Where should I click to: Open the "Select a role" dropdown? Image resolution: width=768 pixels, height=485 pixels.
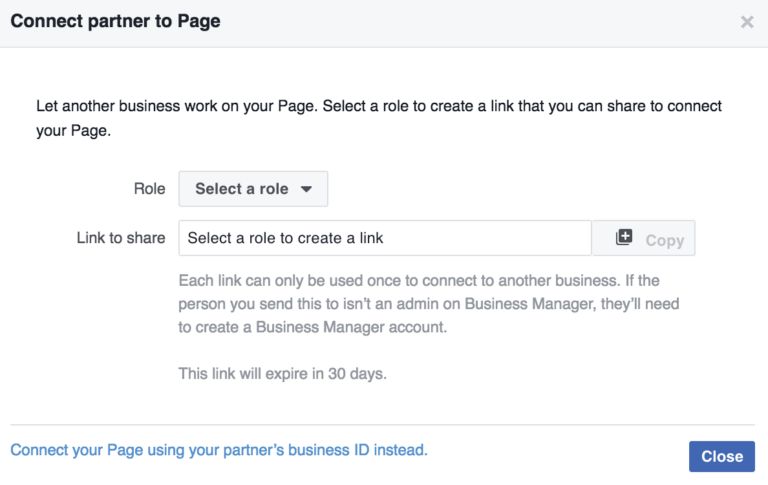253,189
